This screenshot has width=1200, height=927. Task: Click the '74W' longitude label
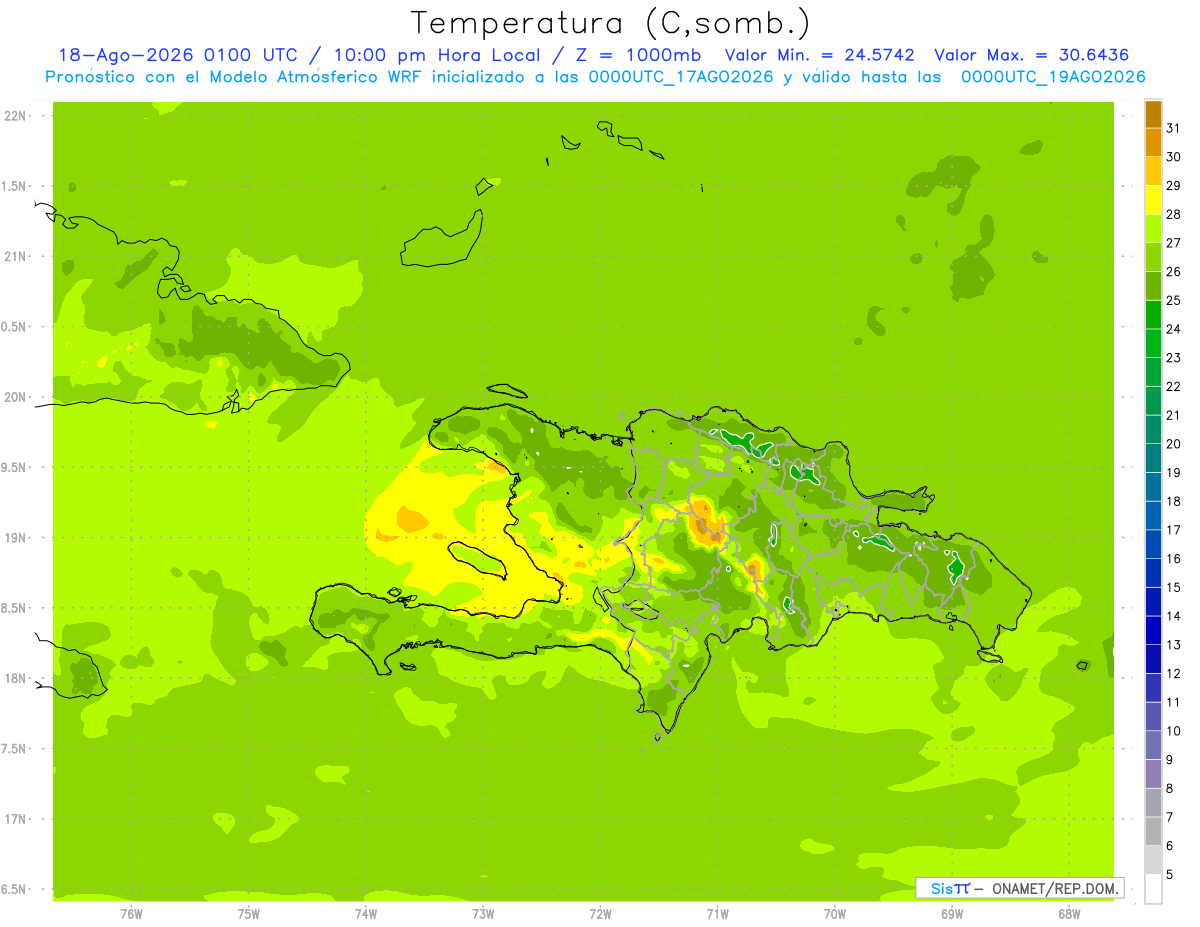point(365,913)
